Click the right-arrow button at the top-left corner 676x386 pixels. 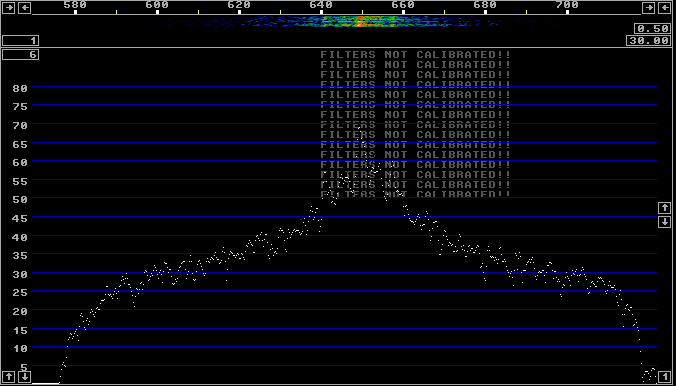pyautogui.click(x=8, y=7)
